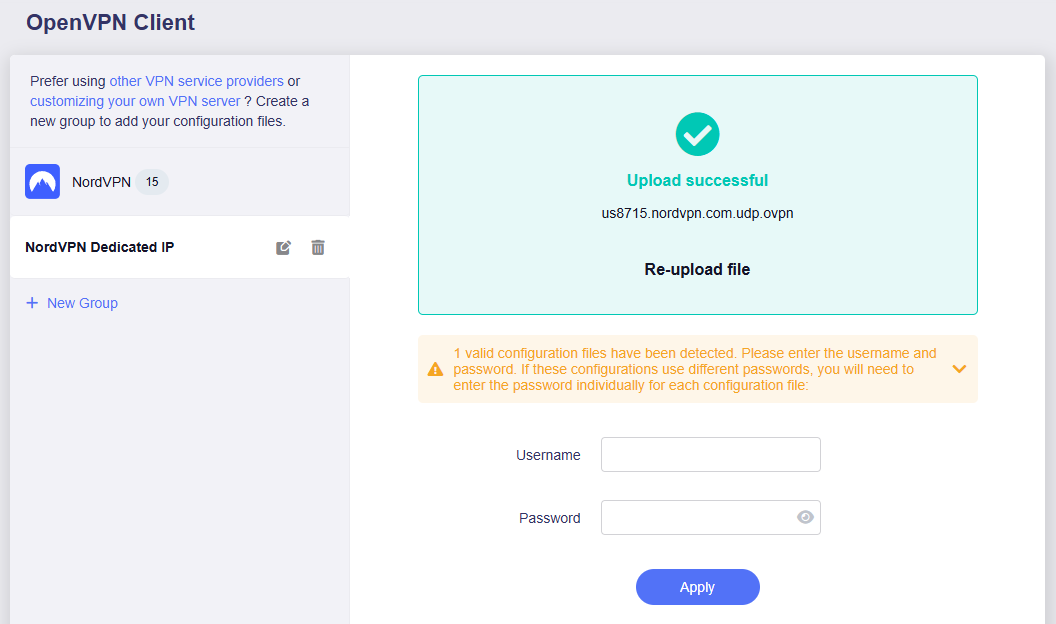The height and width of the screenshot is (624, 1056).
Task: Click the valid configuration files warning message
Action: pyautogui.click(x=695, y=369)
